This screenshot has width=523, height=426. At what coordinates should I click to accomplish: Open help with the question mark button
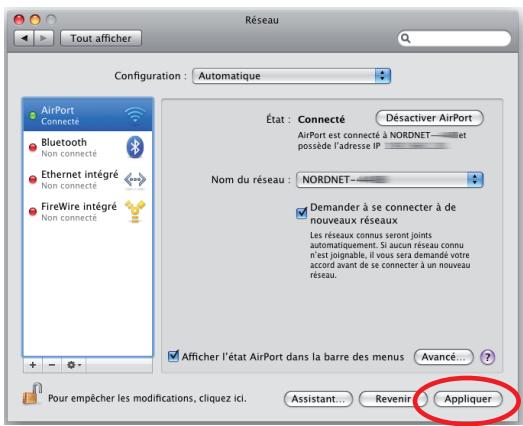[487, 357]
